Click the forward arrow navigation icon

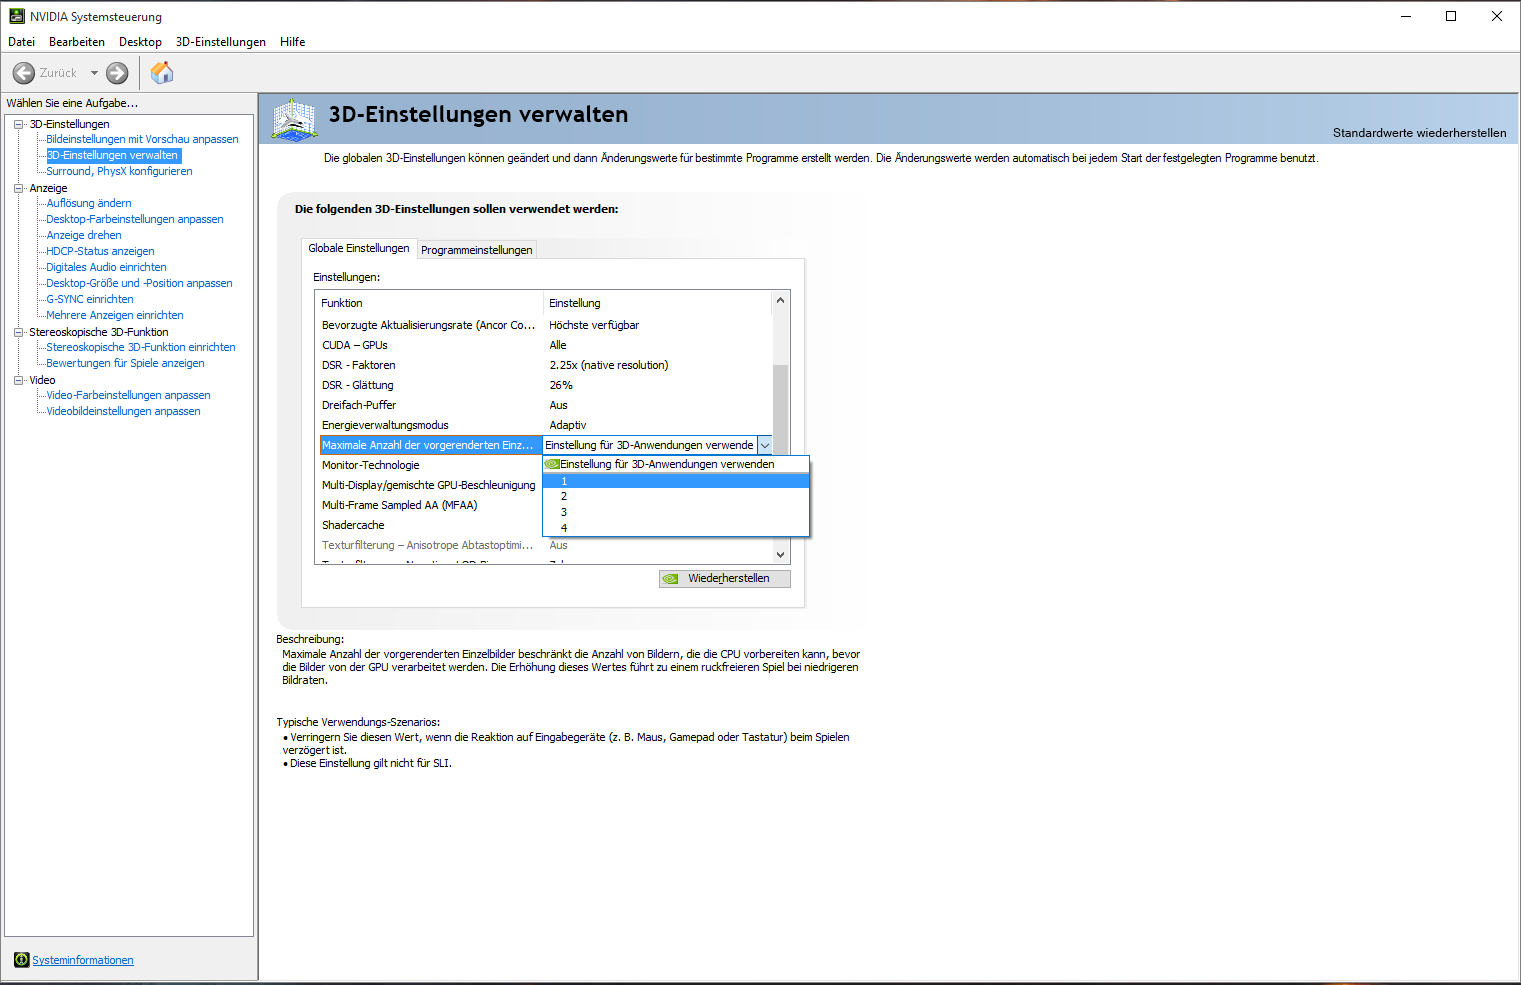point(117,73)
